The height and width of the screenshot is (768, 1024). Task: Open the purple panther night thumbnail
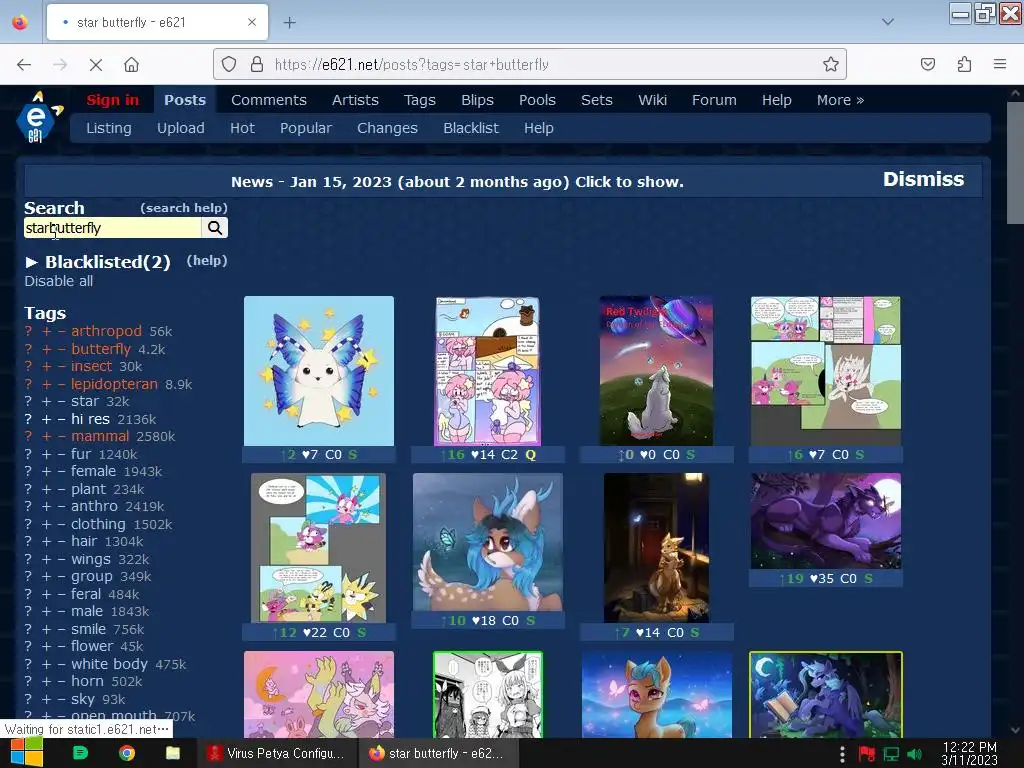pos(825,521)
